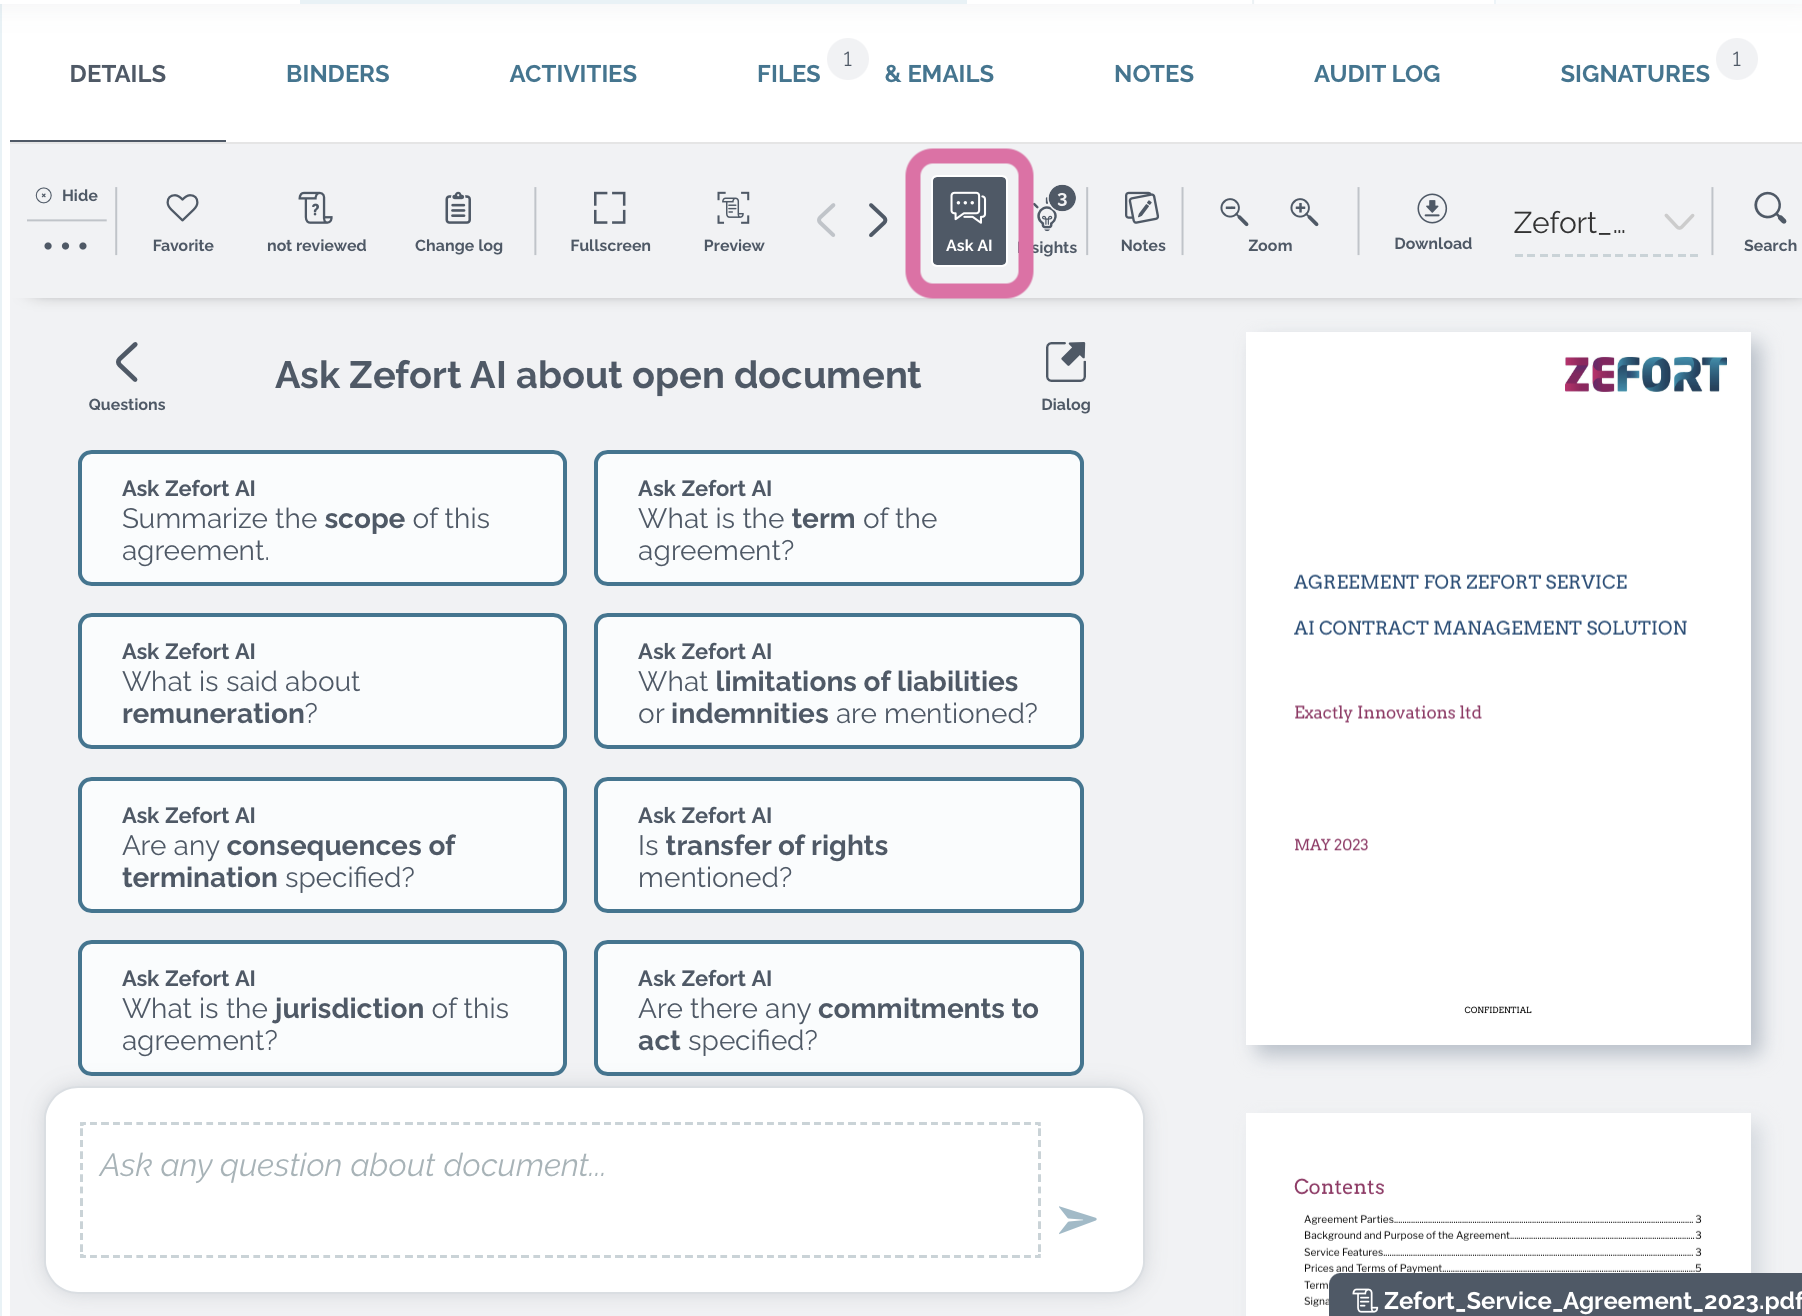Go to next document with right chevron
1802x1316 pixels.
876,220
